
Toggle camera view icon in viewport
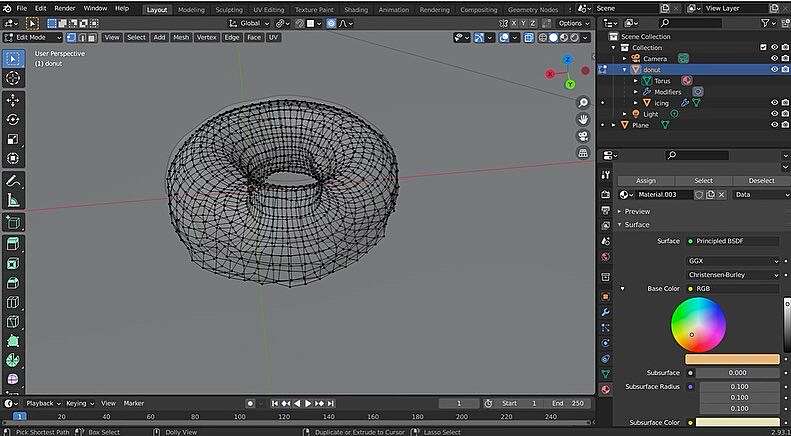click(583, 136)
